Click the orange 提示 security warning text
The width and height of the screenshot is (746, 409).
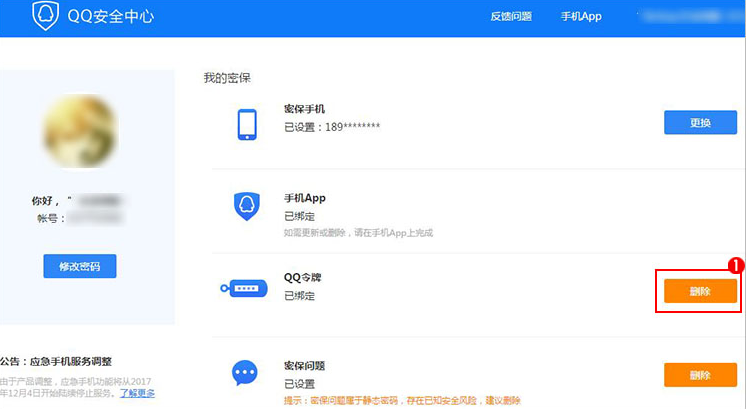click(x=402, y=400)
